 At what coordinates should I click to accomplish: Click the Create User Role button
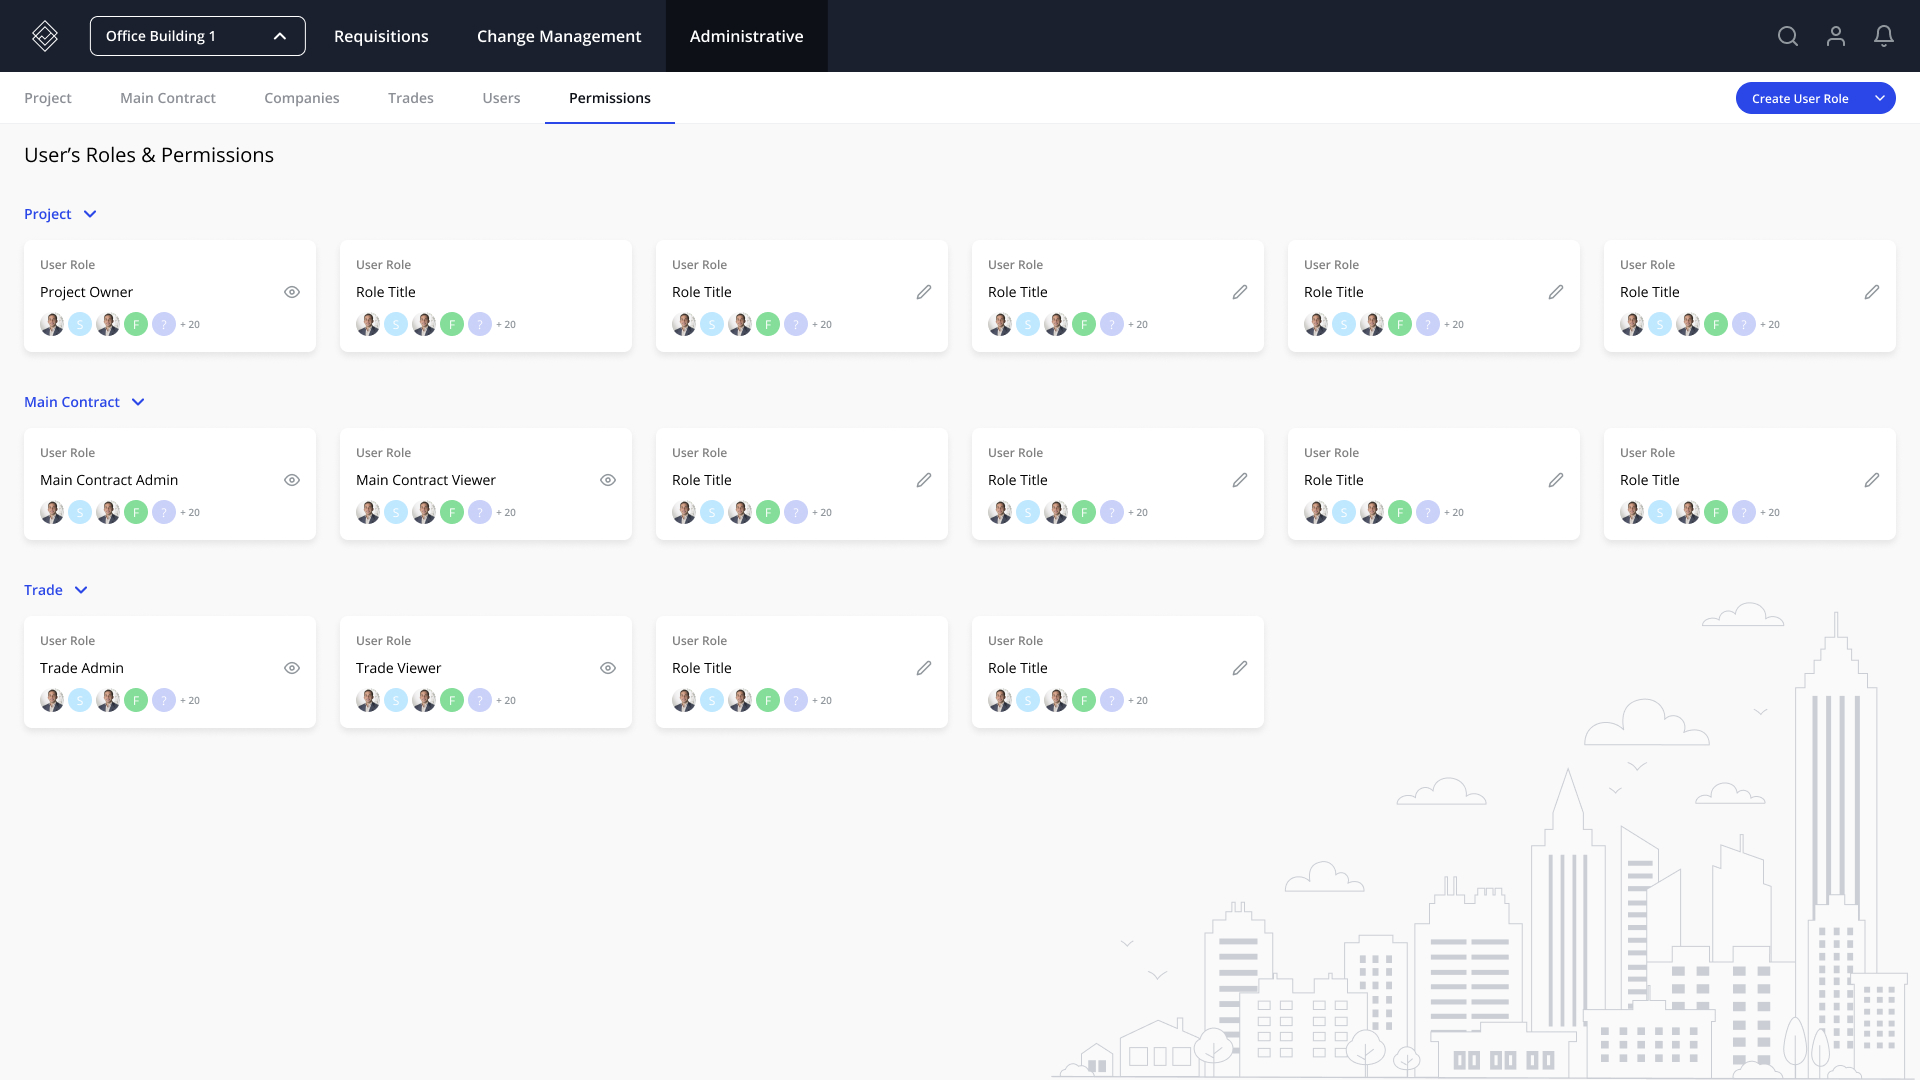[x=1801, y=98]
